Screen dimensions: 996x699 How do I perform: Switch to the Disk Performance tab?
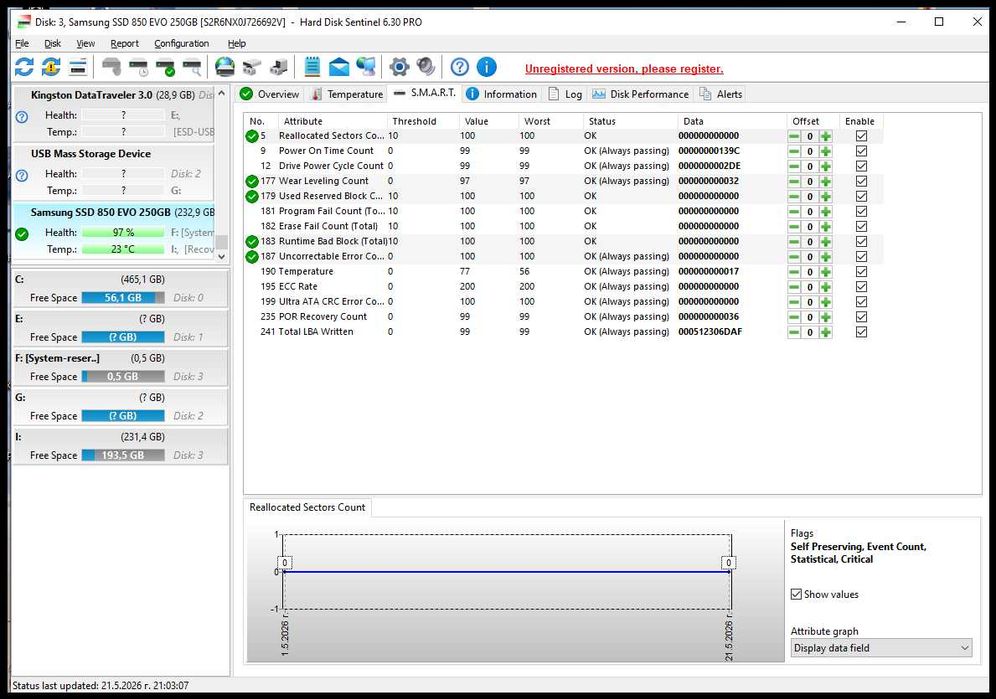(640, 94)
